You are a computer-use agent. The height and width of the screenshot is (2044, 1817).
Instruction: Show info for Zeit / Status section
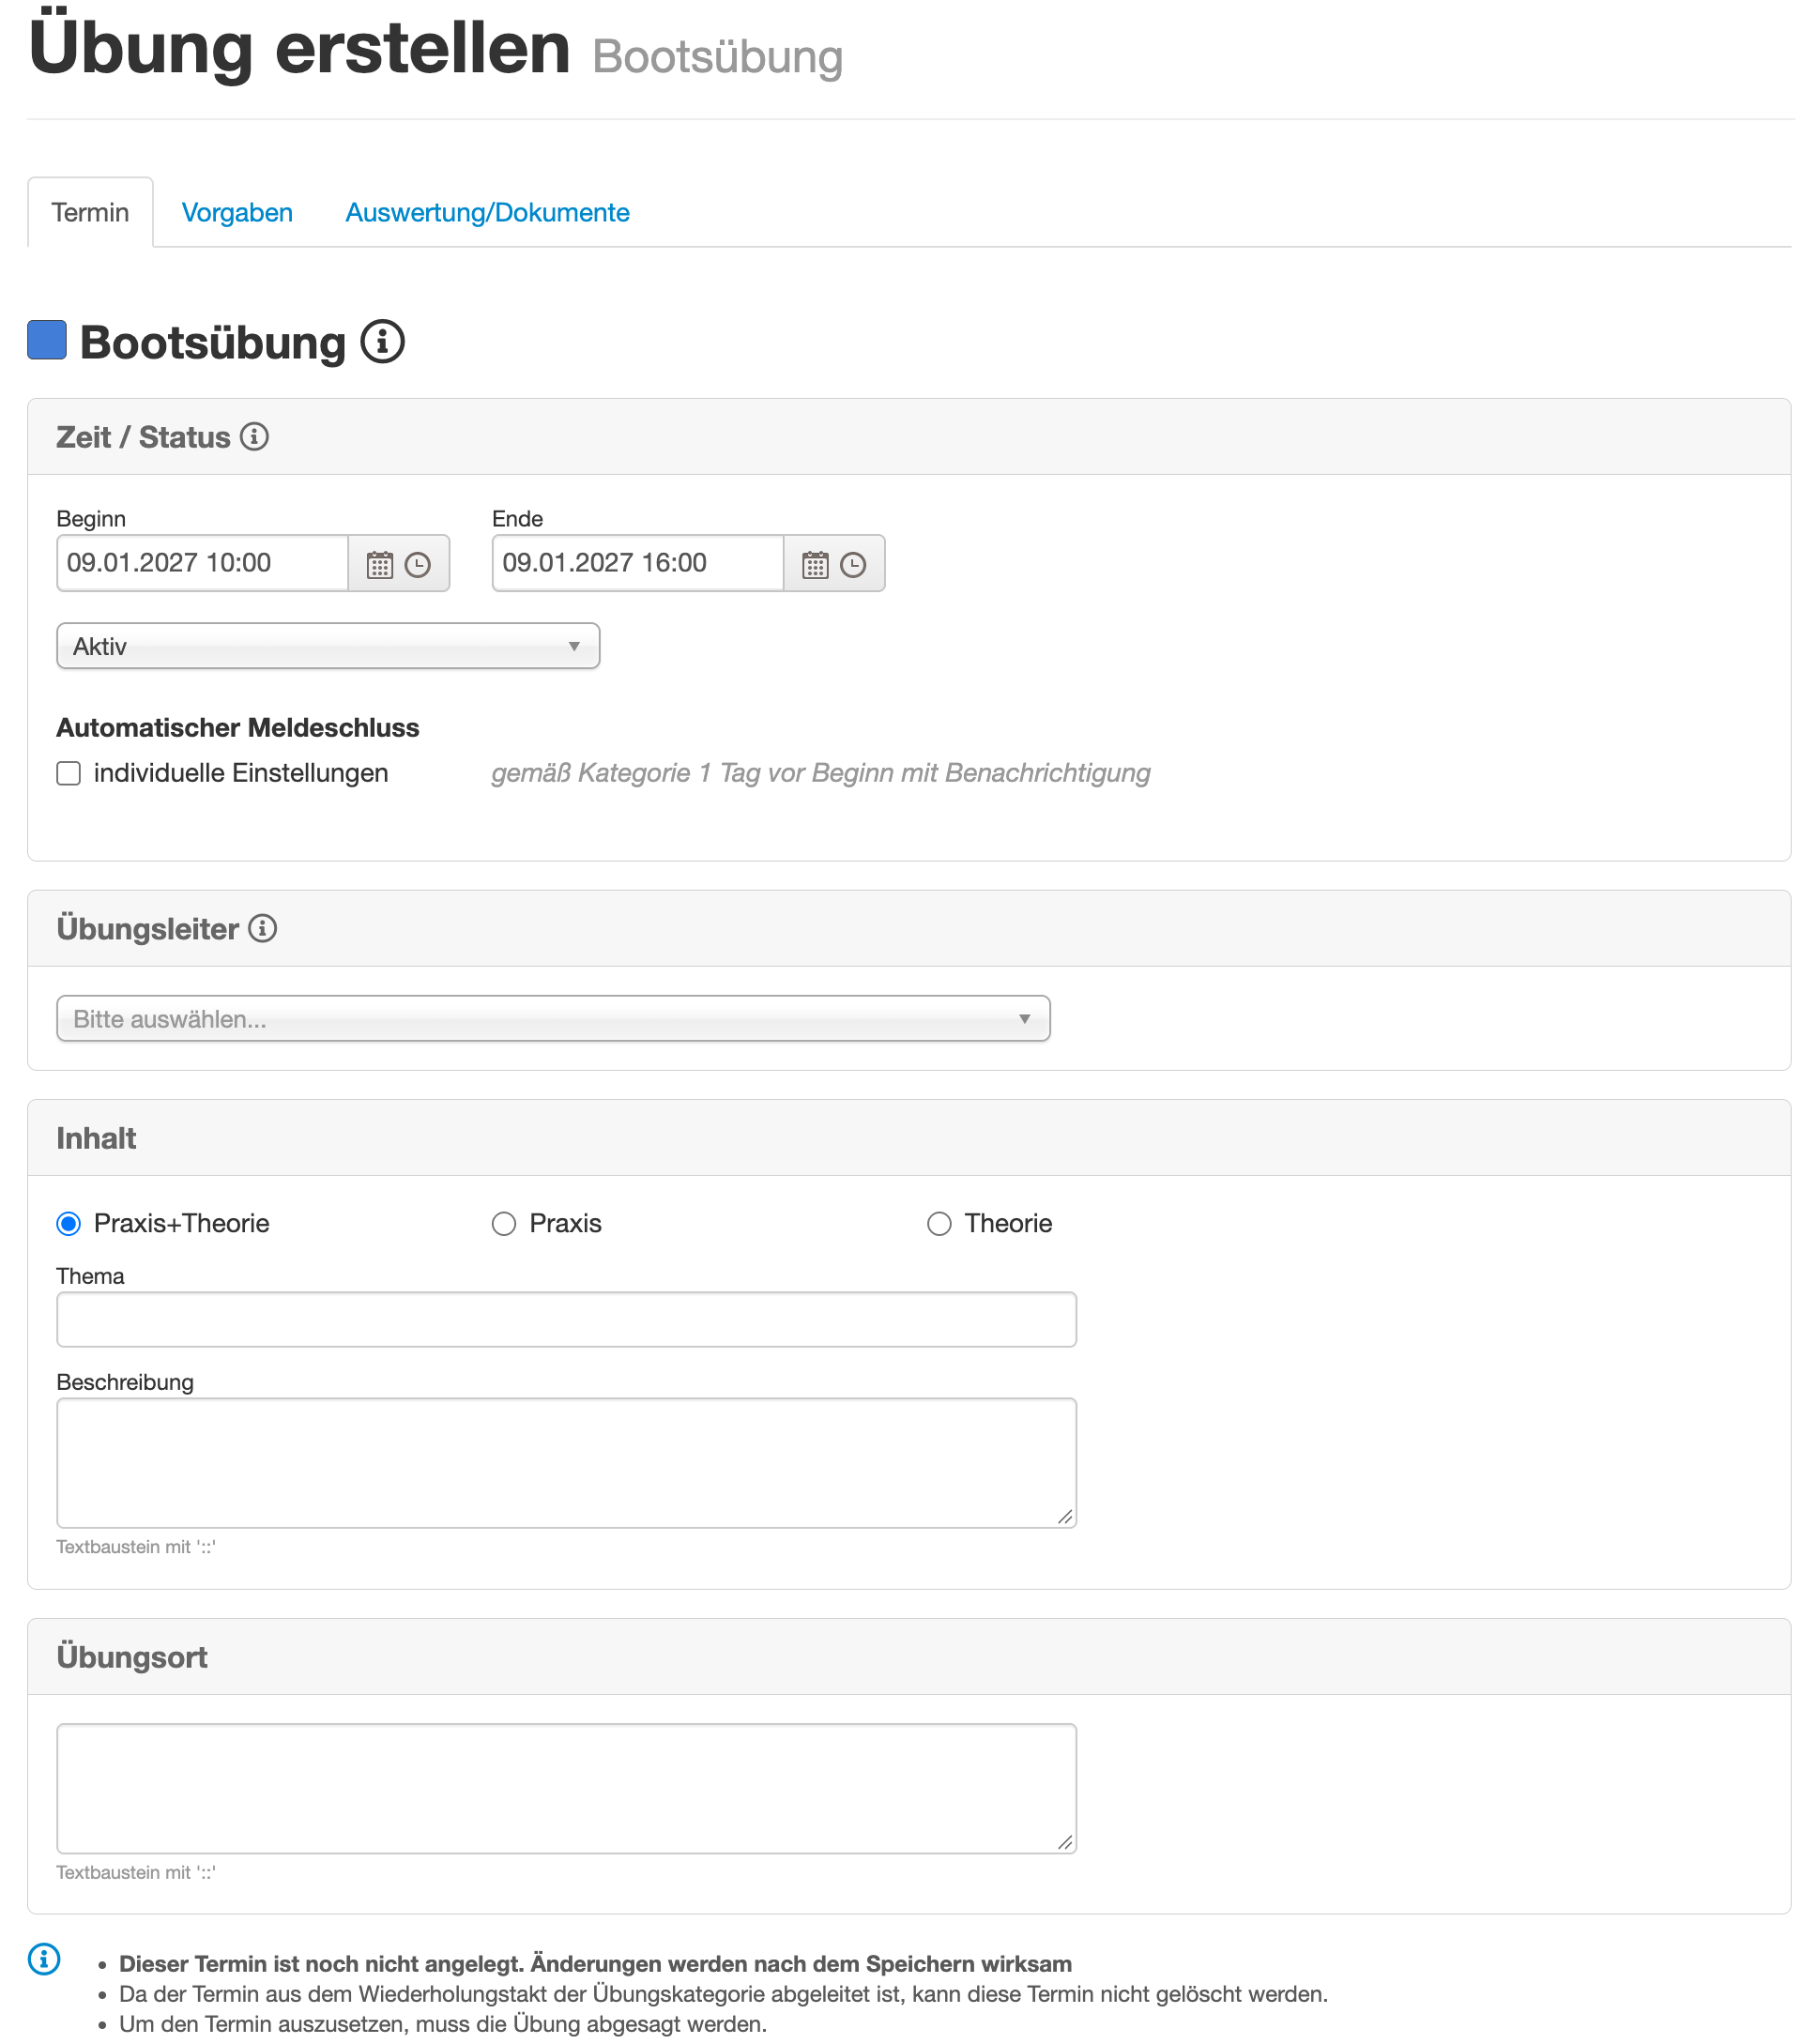point(254,437)
